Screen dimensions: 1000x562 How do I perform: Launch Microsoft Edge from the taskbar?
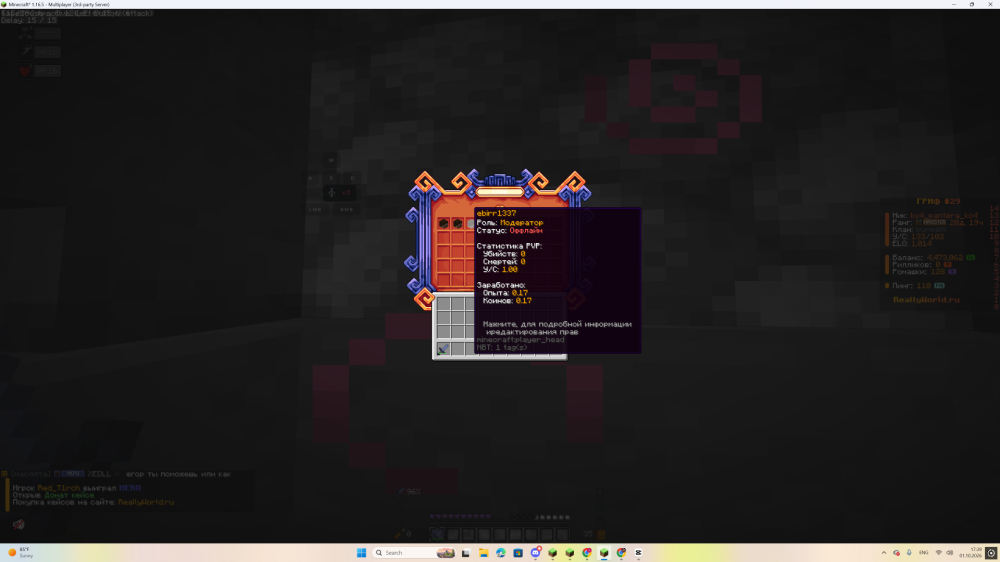tap(501, 552)
